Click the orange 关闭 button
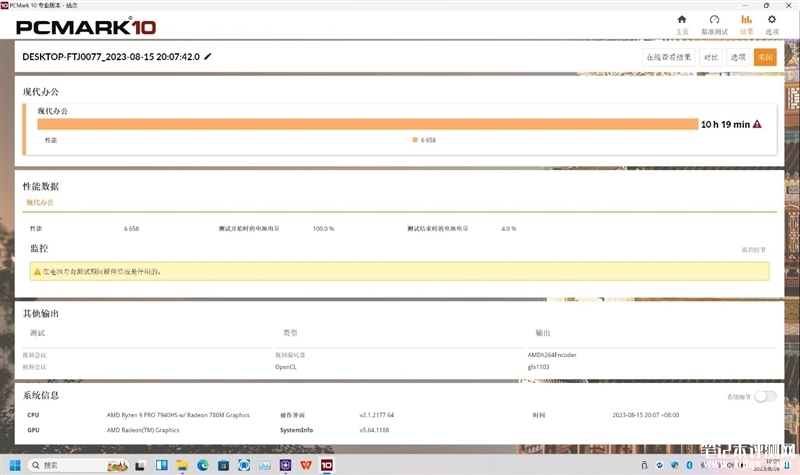This screenshot has height=475, width=800. tap(765, 57)
